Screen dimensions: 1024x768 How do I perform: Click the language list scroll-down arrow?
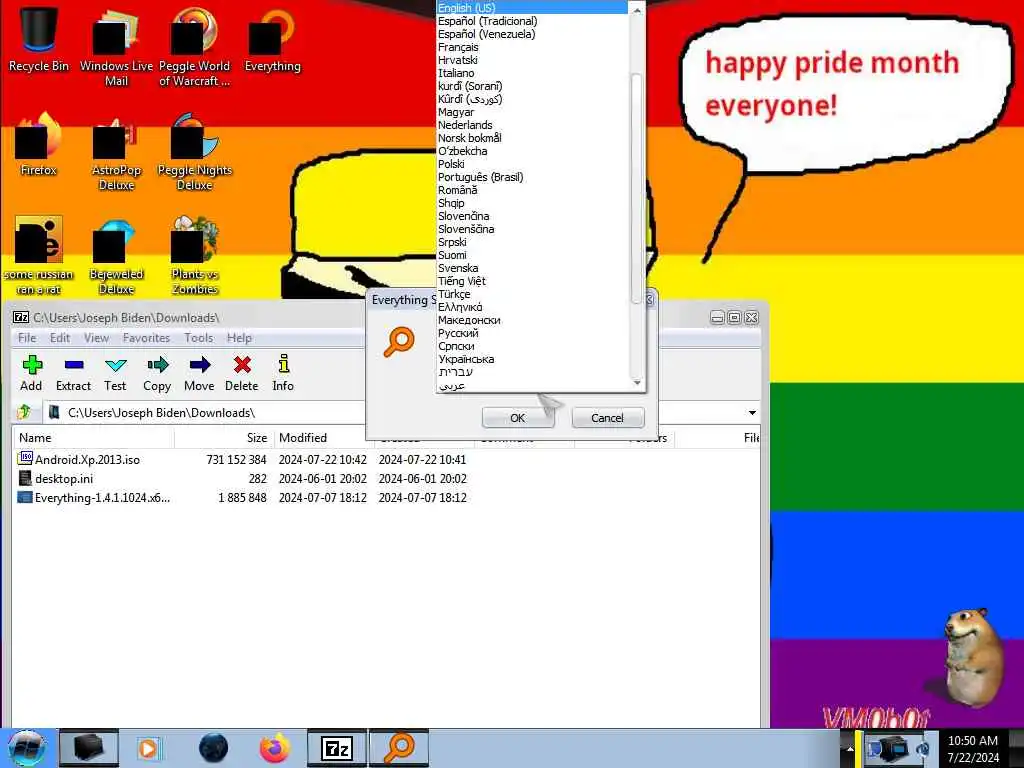point(637,383)
